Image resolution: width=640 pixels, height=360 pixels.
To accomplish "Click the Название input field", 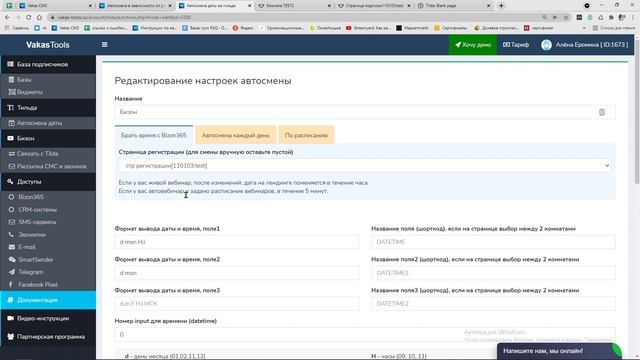I will (365, 112).
